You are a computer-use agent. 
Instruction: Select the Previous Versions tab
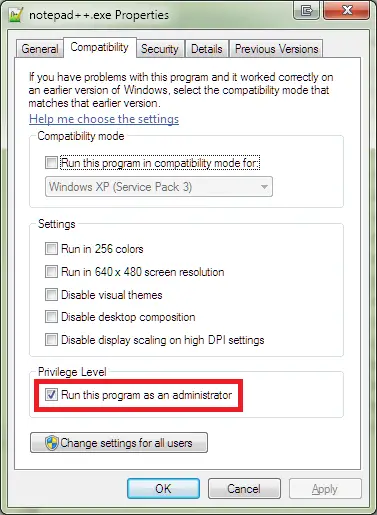click(x=277, y=49)
